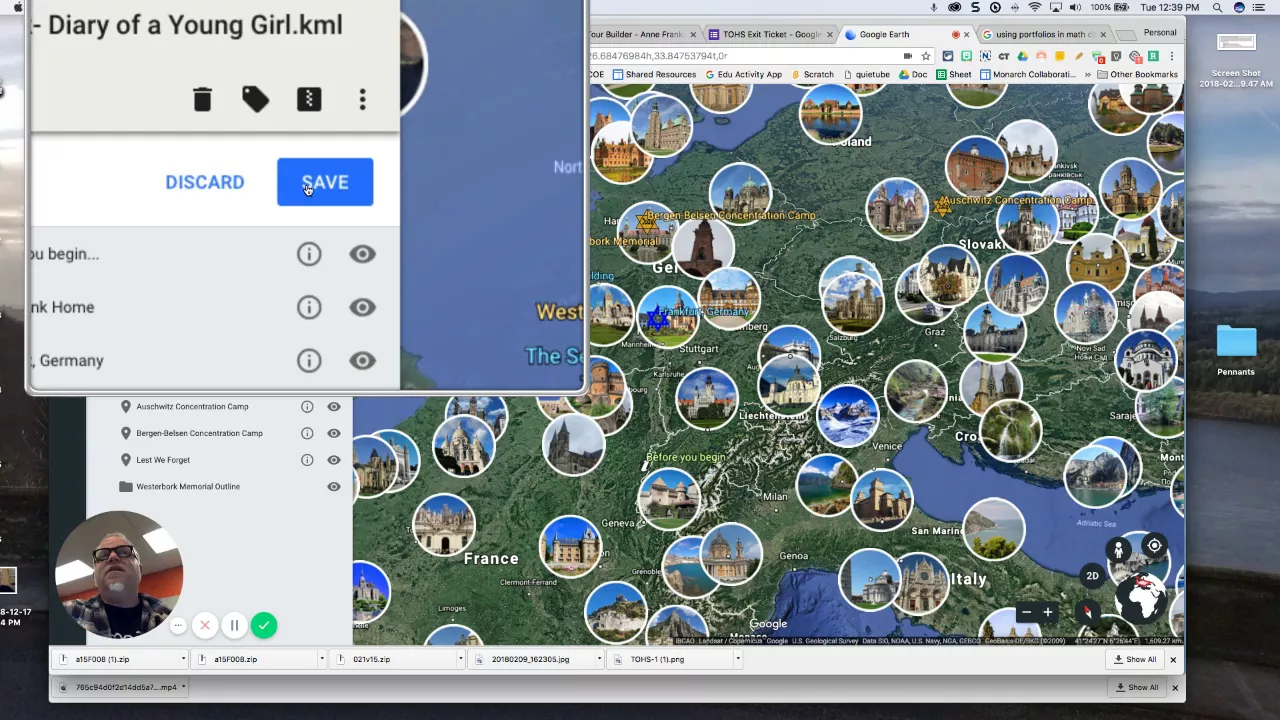The height and width of the screenshot is (720, 1280).
Task: Hide Auschwitz Concentration Camp placemark
Action: pos(334,407)
